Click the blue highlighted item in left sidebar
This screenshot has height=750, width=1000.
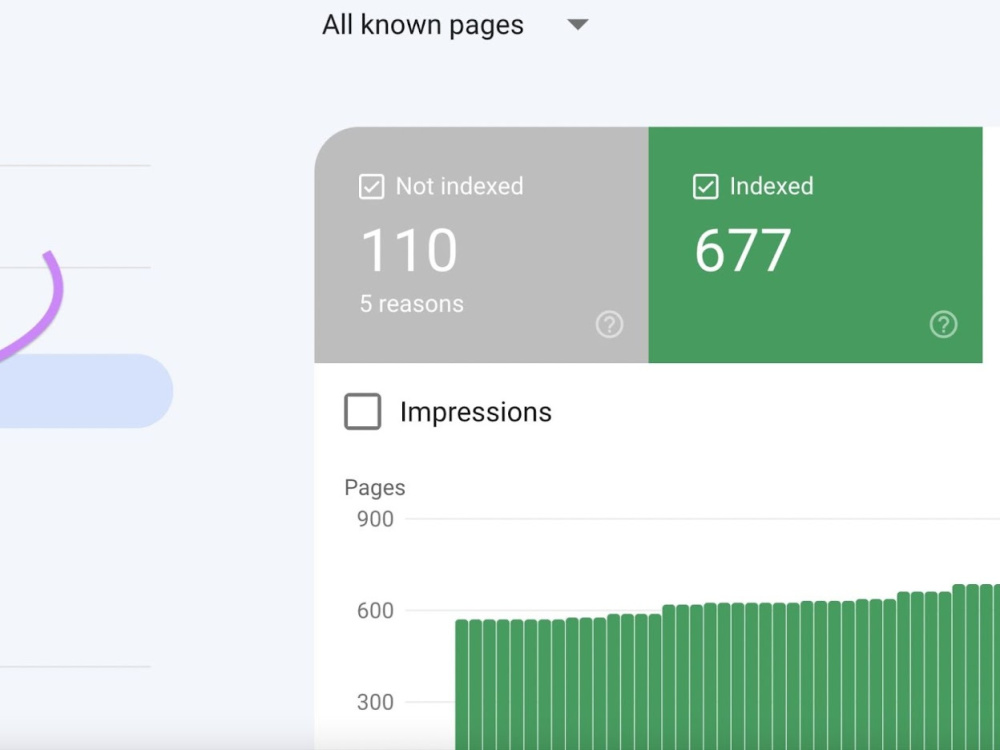(85, 391)
